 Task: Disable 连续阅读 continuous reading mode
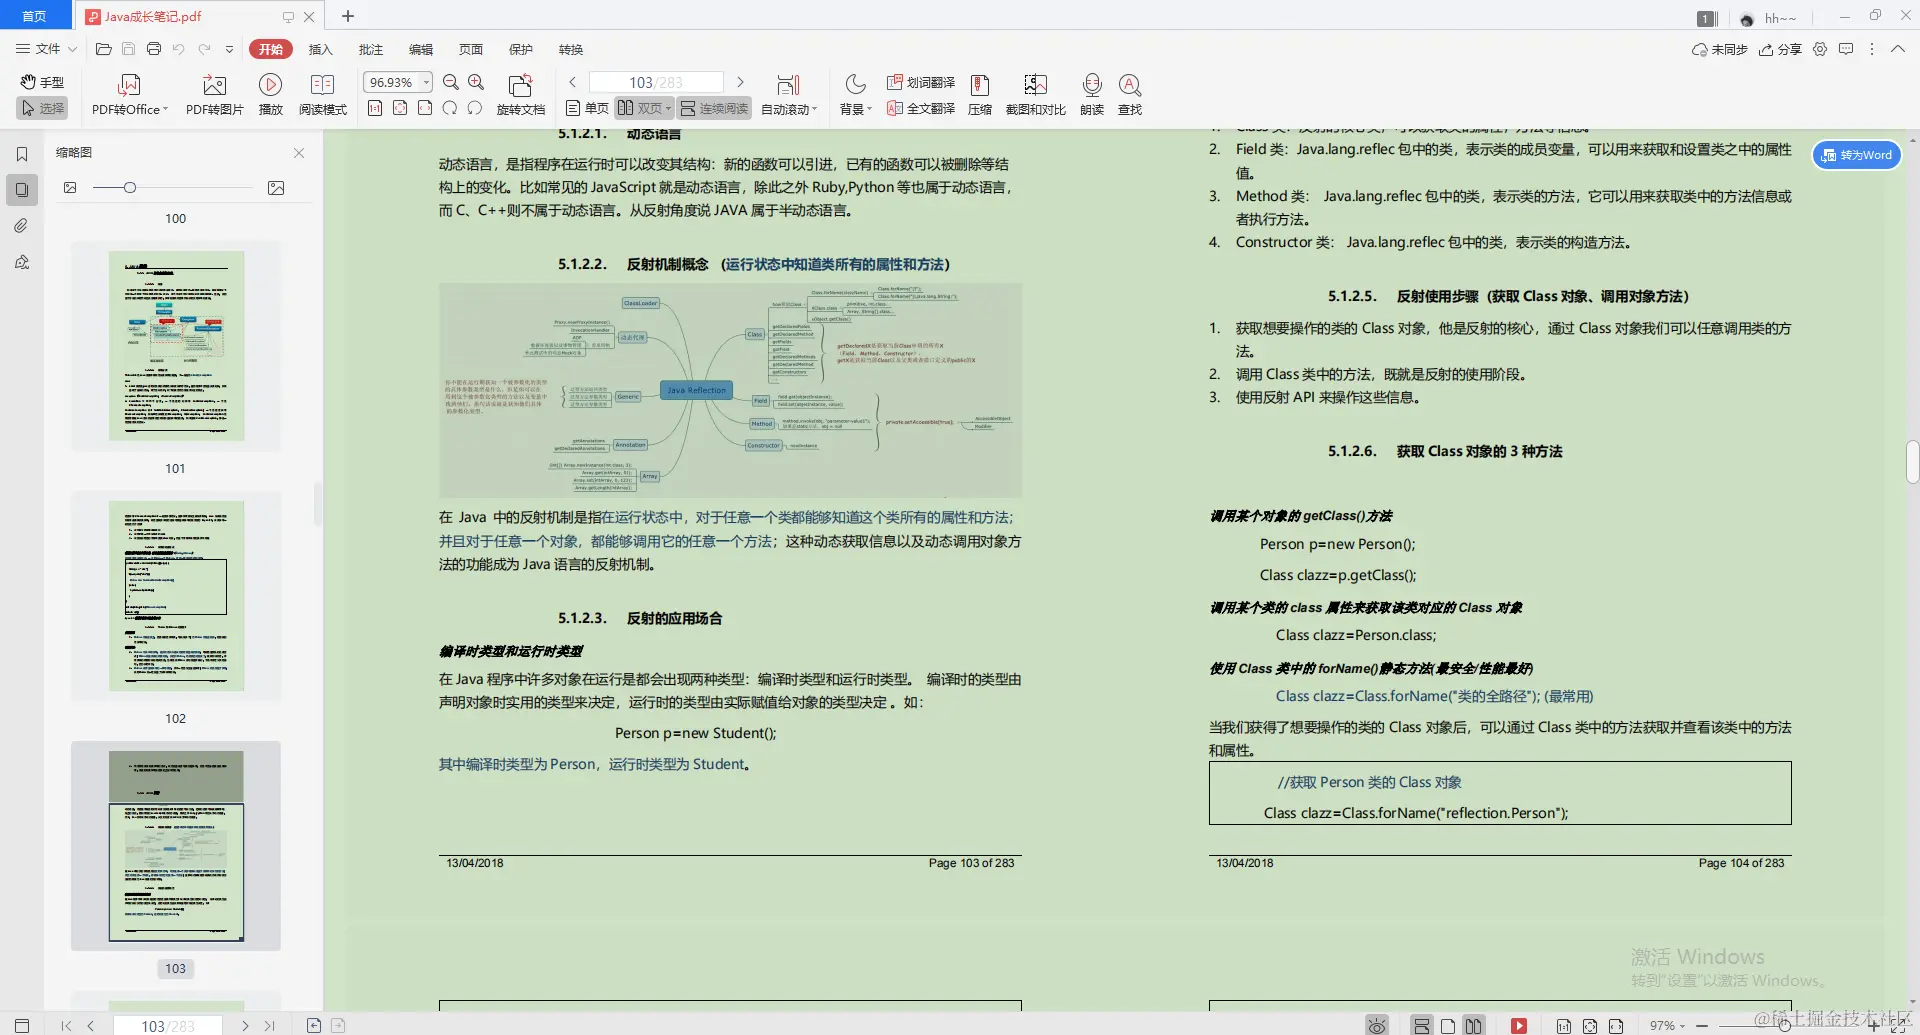[713, 108]
